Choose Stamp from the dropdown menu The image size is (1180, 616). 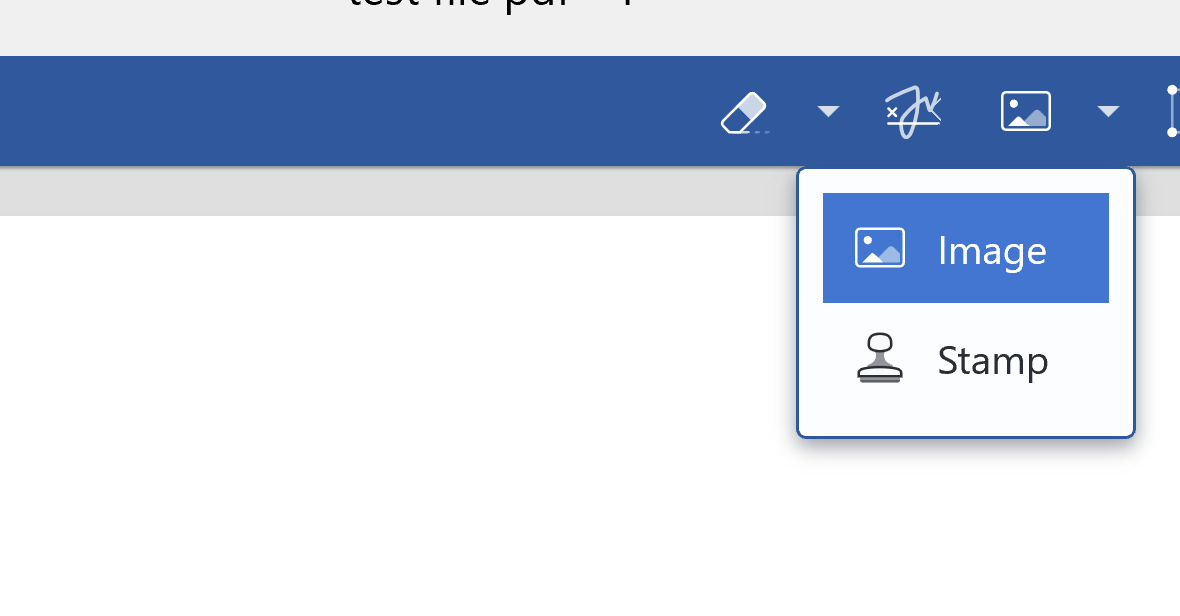point(966,359)
